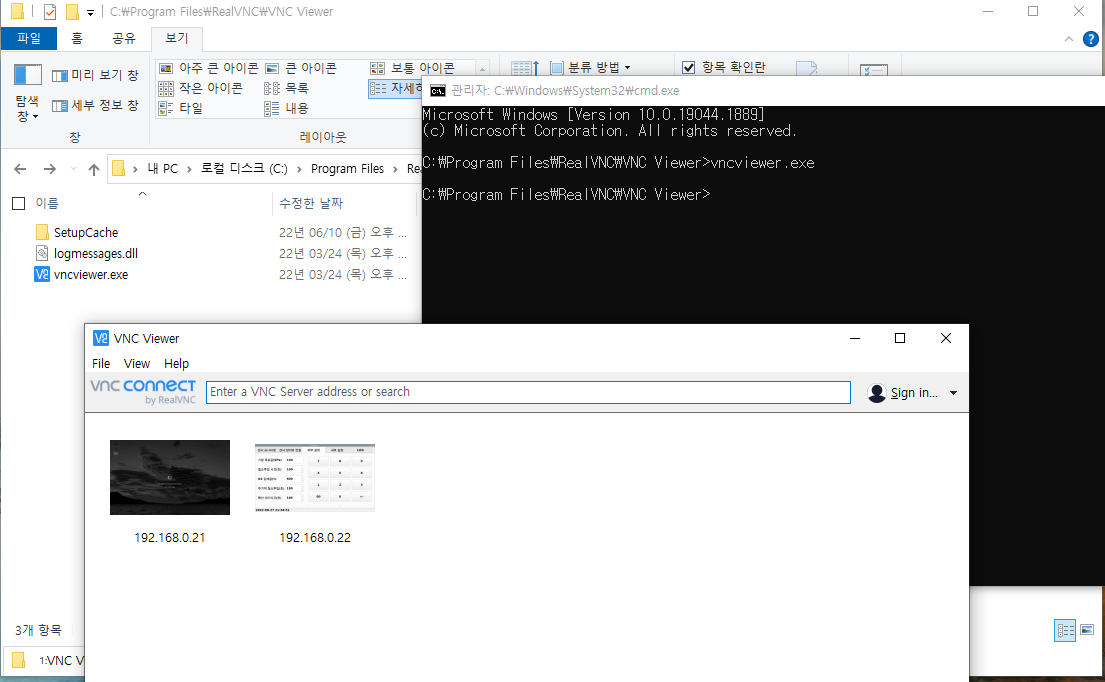
Task: Toggle the Details pane (세부 정보 창)
Action: pos(95,105)
